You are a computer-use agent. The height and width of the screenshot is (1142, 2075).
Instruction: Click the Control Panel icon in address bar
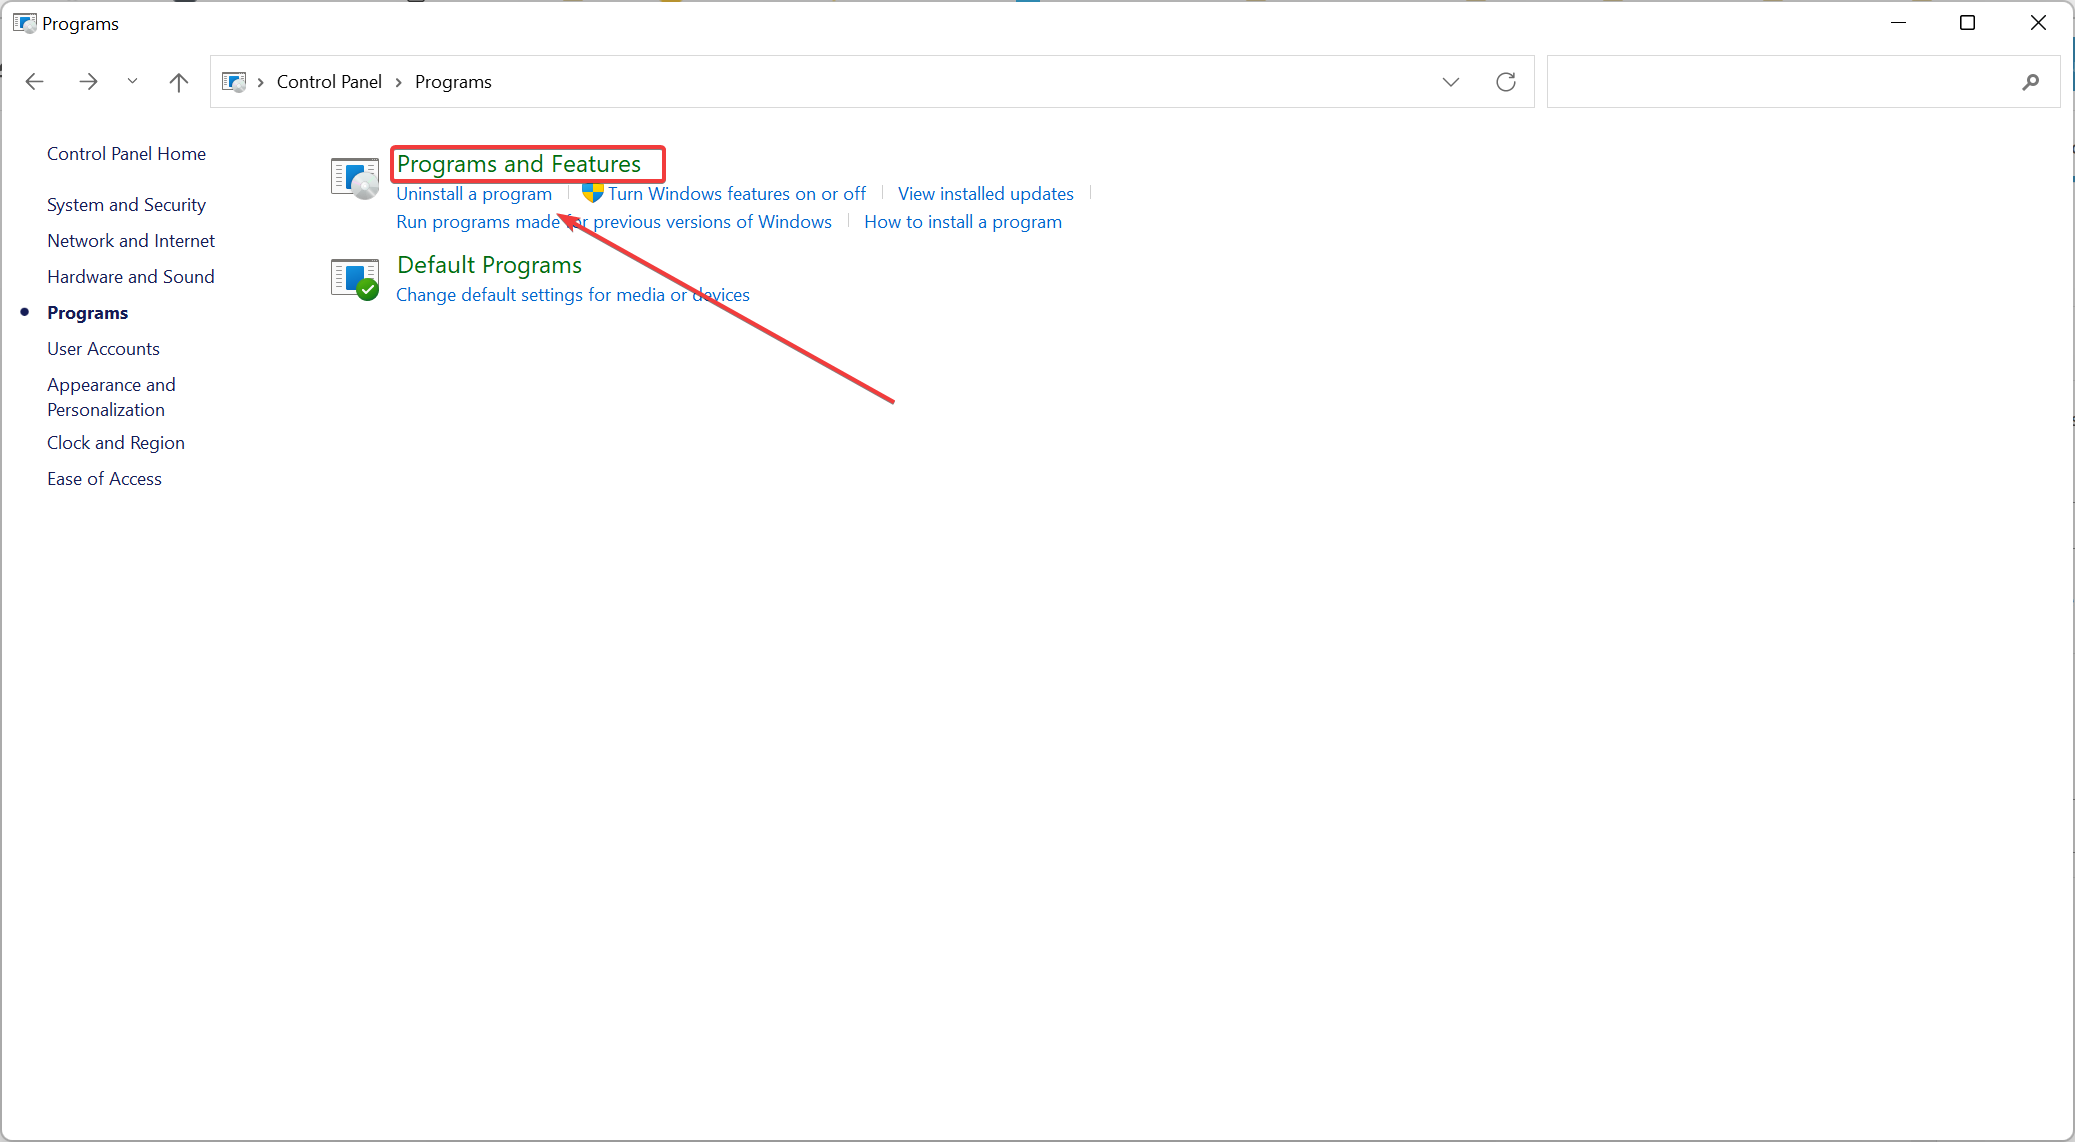234,82
